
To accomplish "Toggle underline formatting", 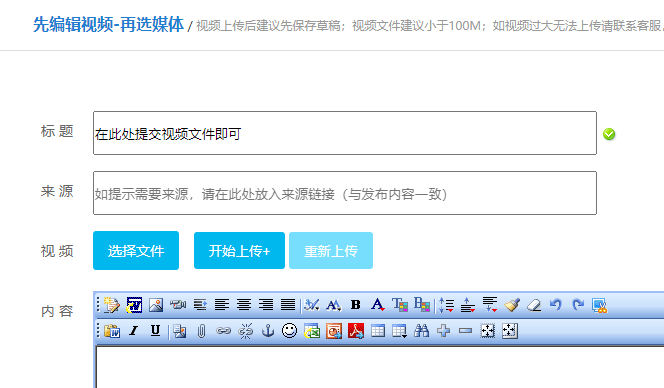I will (155, 331).
